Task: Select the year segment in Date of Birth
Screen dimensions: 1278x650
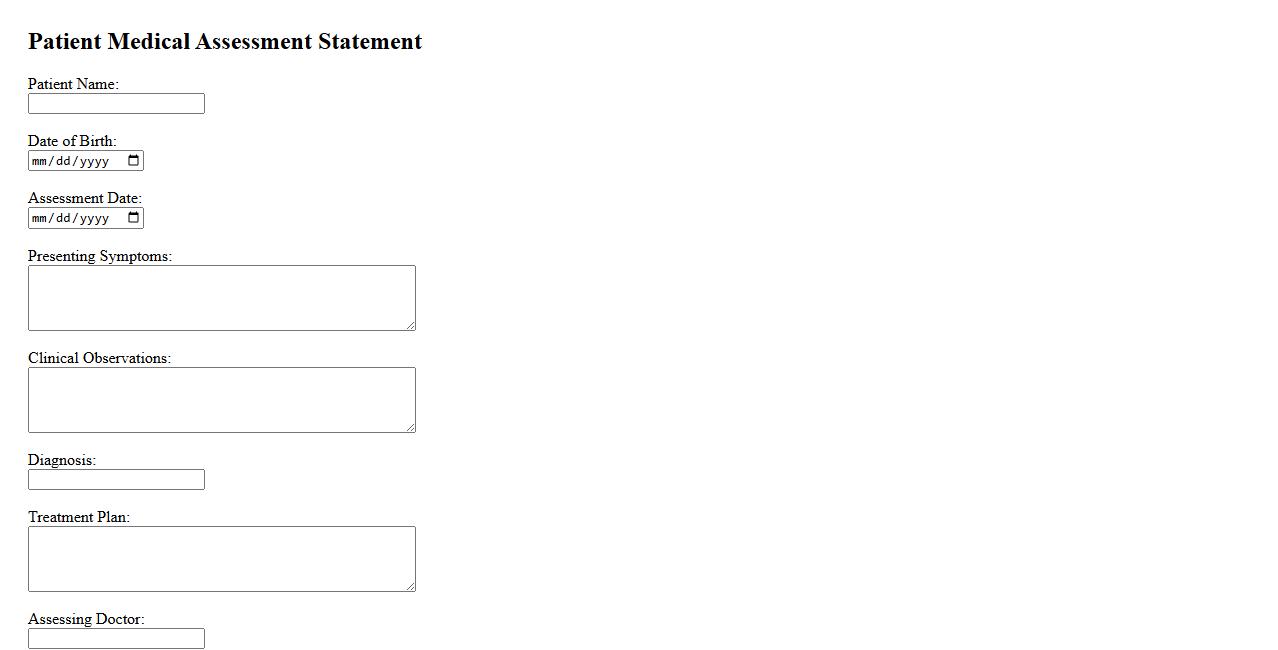Action: click(x=94, y=161)
